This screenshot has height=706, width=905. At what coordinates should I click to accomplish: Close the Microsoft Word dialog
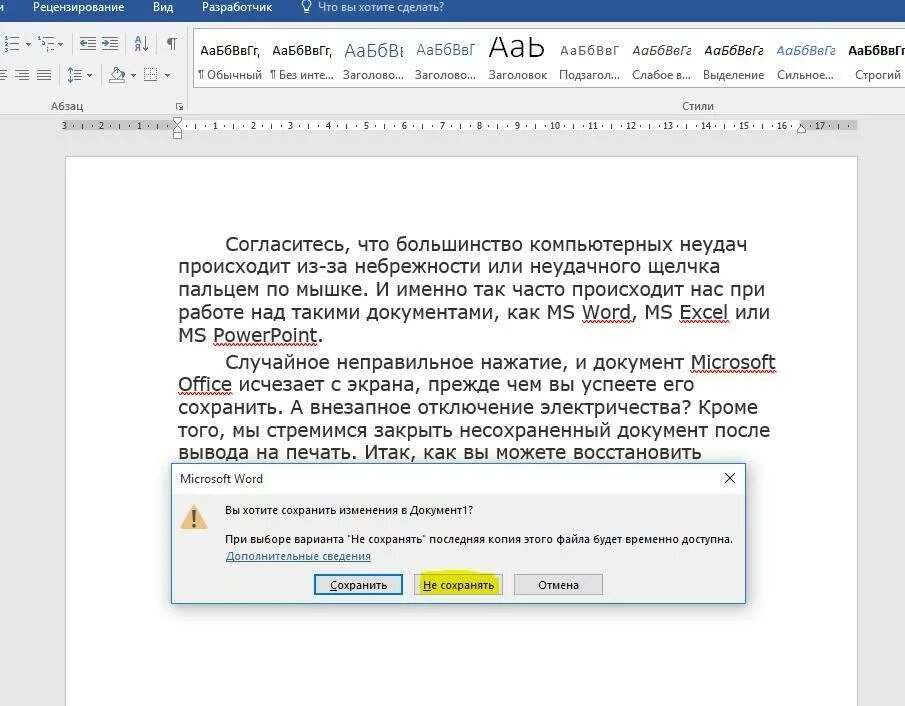point(730,478)
